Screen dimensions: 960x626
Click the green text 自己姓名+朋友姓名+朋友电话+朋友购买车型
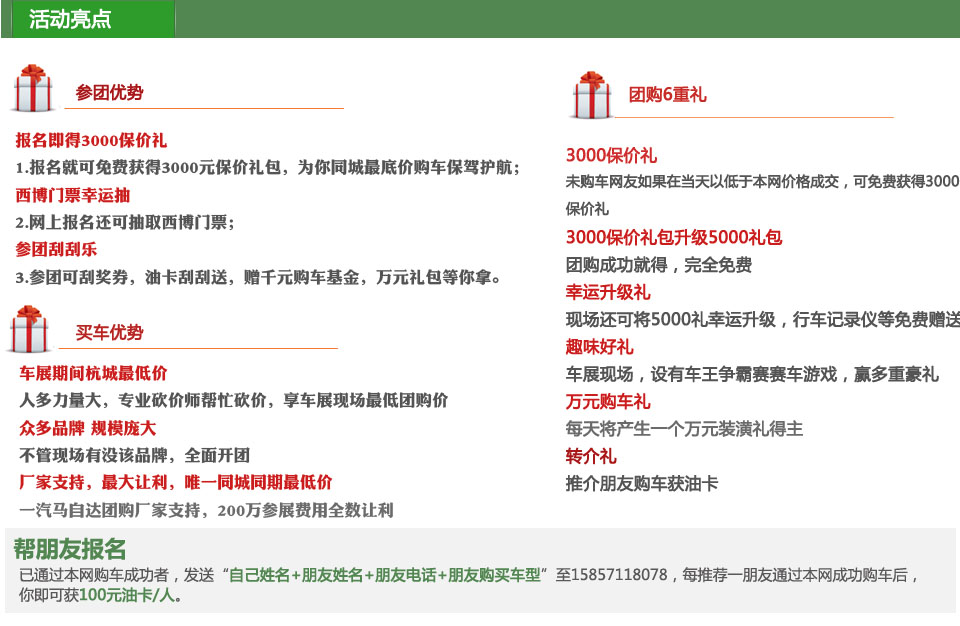[384, 575]
